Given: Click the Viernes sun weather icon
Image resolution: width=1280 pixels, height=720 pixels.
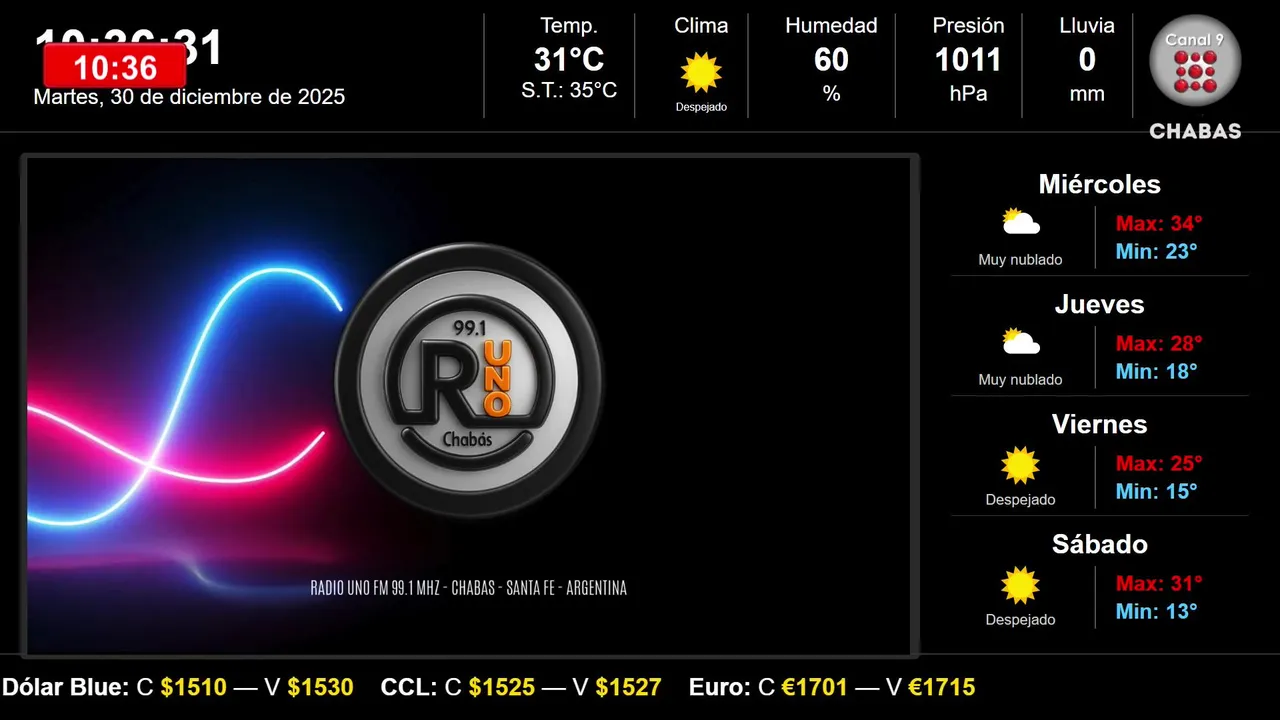Looking at the screenshot, I should (1021, 465).
